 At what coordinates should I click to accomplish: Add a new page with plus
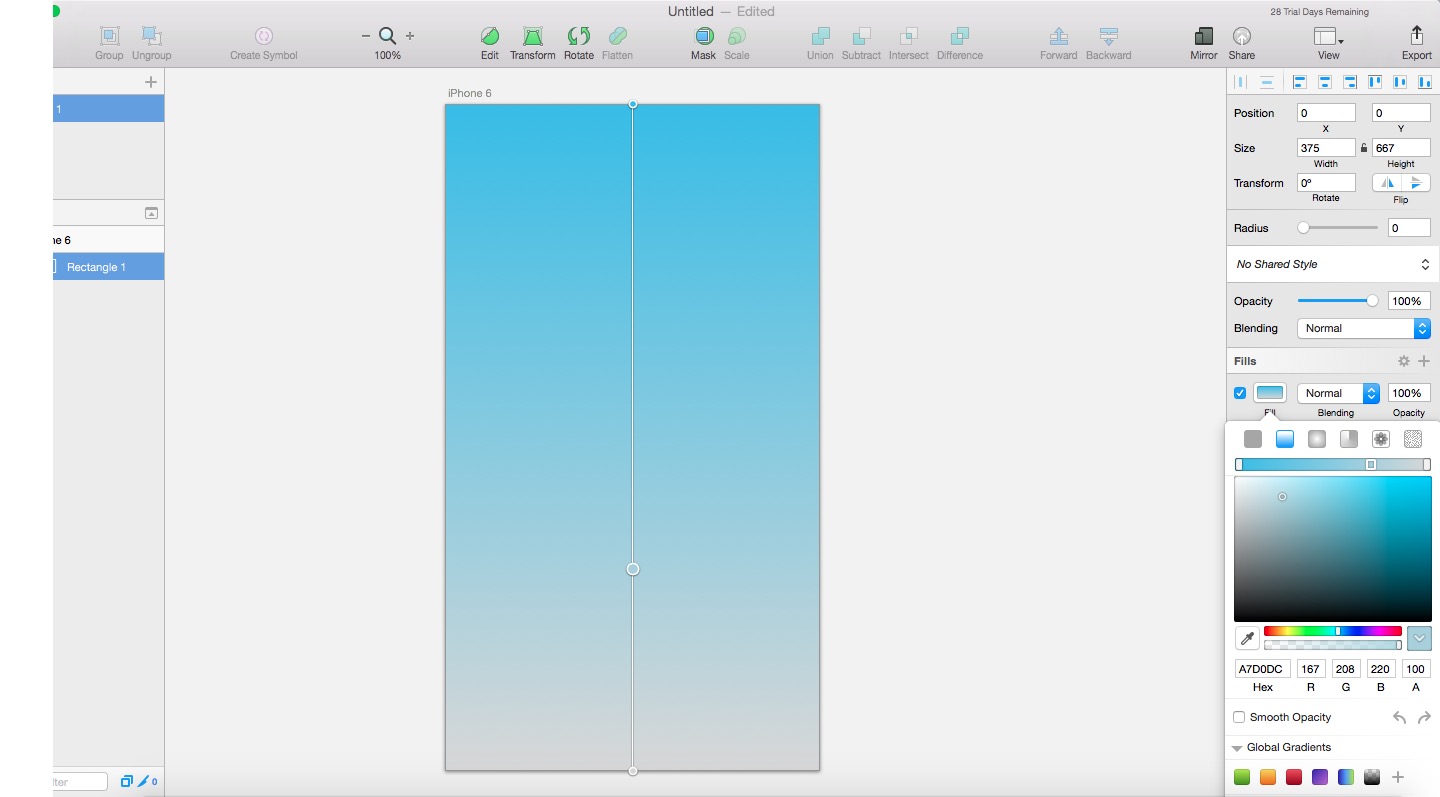pos(151,82)
